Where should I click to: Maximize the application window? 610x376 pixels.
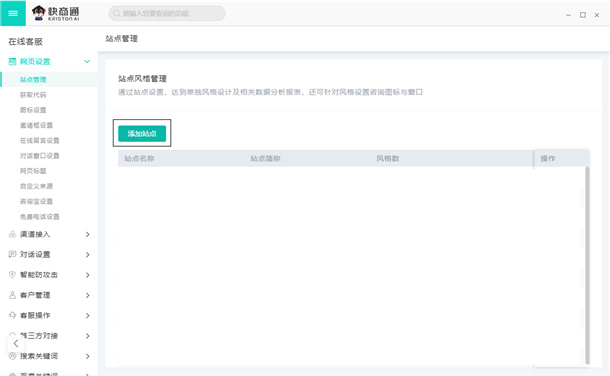[583, 15]
